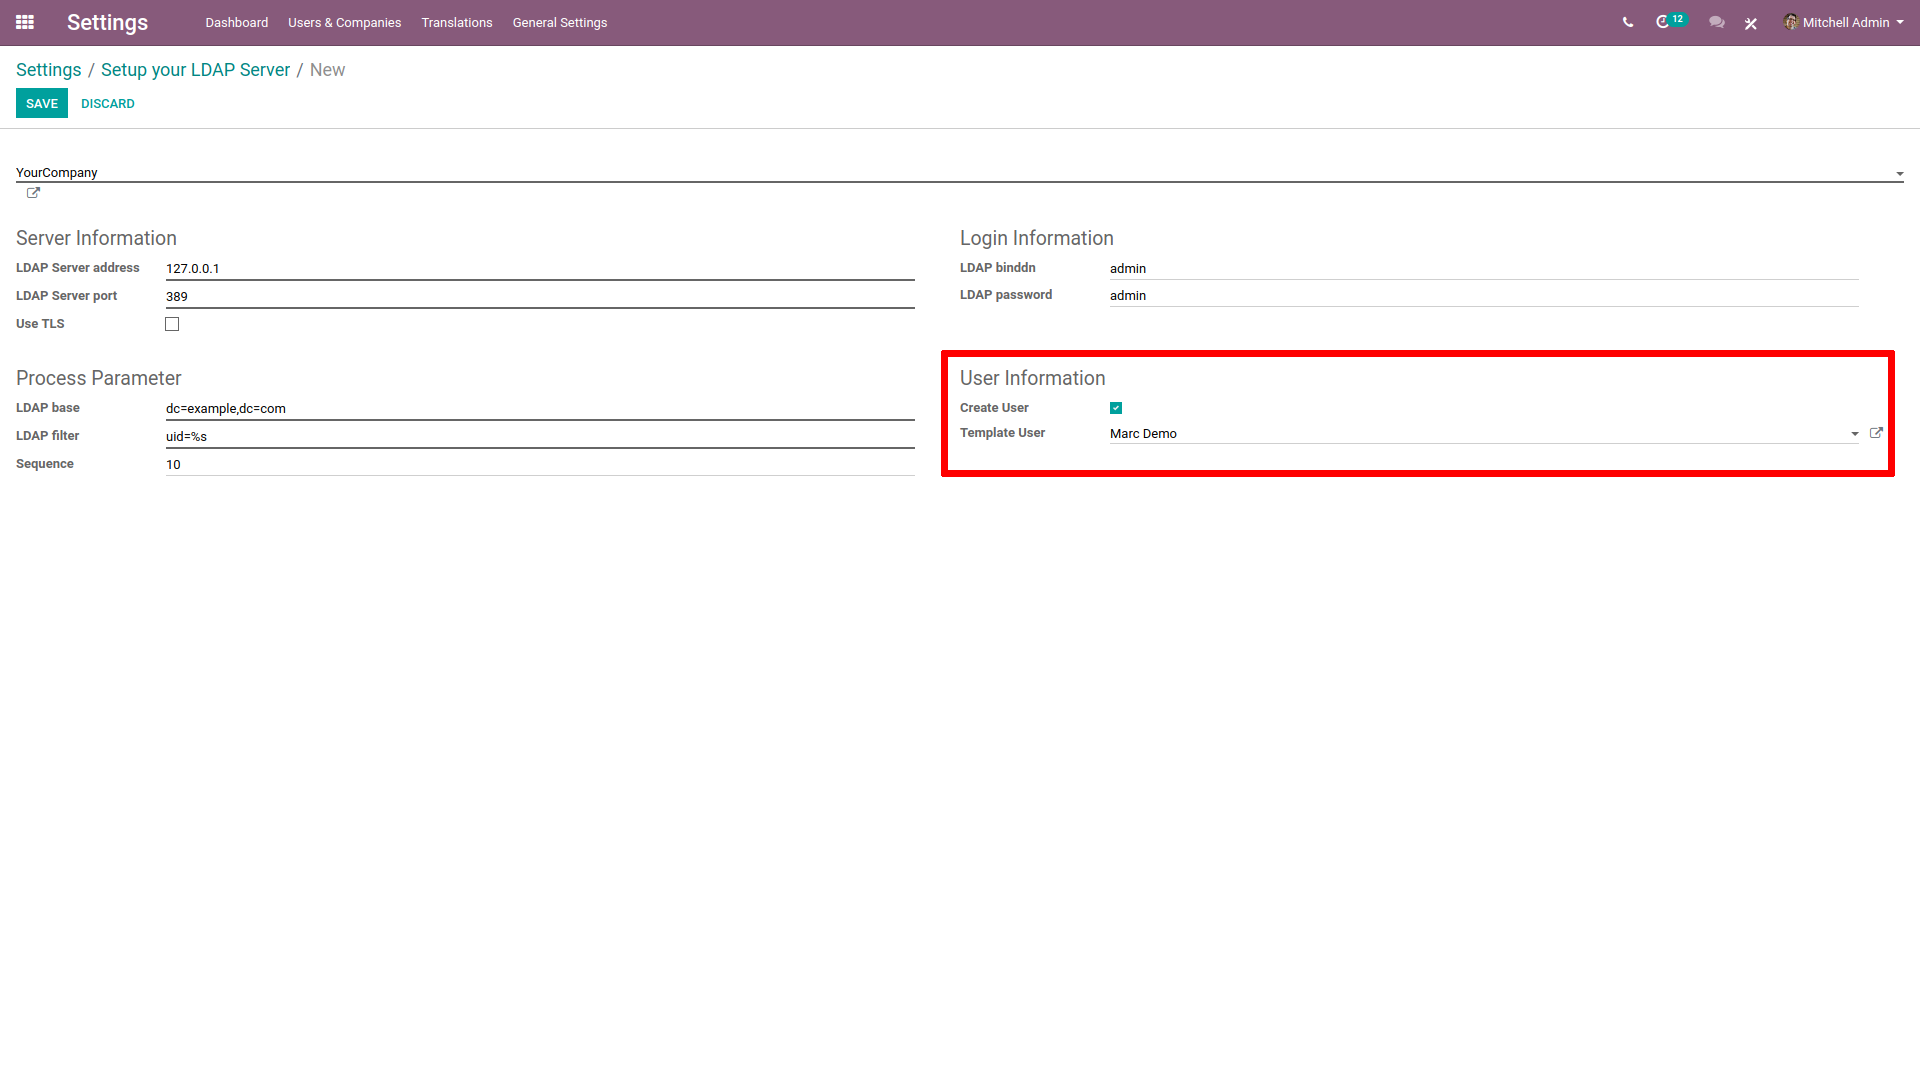Image resolution: width=1920 pixels, height=1080 pixels.
Task: Enable the Use TLS checkbox
Action: pyautogui.click(x=173, y=323)
